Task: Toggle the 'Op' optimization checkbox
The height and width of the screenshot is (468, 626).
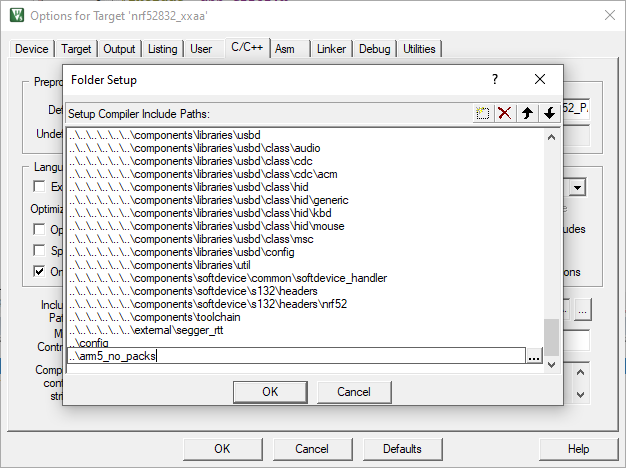Action: 39,229
